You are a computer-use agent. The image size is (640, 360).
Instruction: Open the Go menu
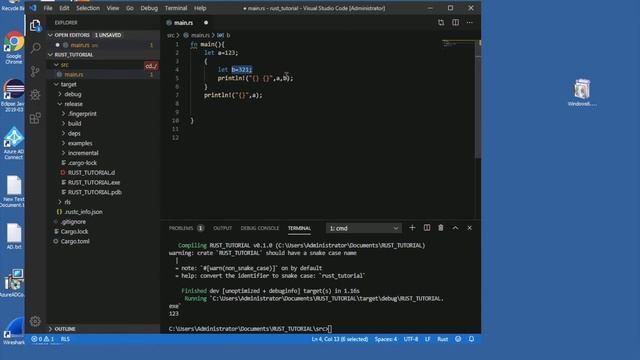(130, 8)
